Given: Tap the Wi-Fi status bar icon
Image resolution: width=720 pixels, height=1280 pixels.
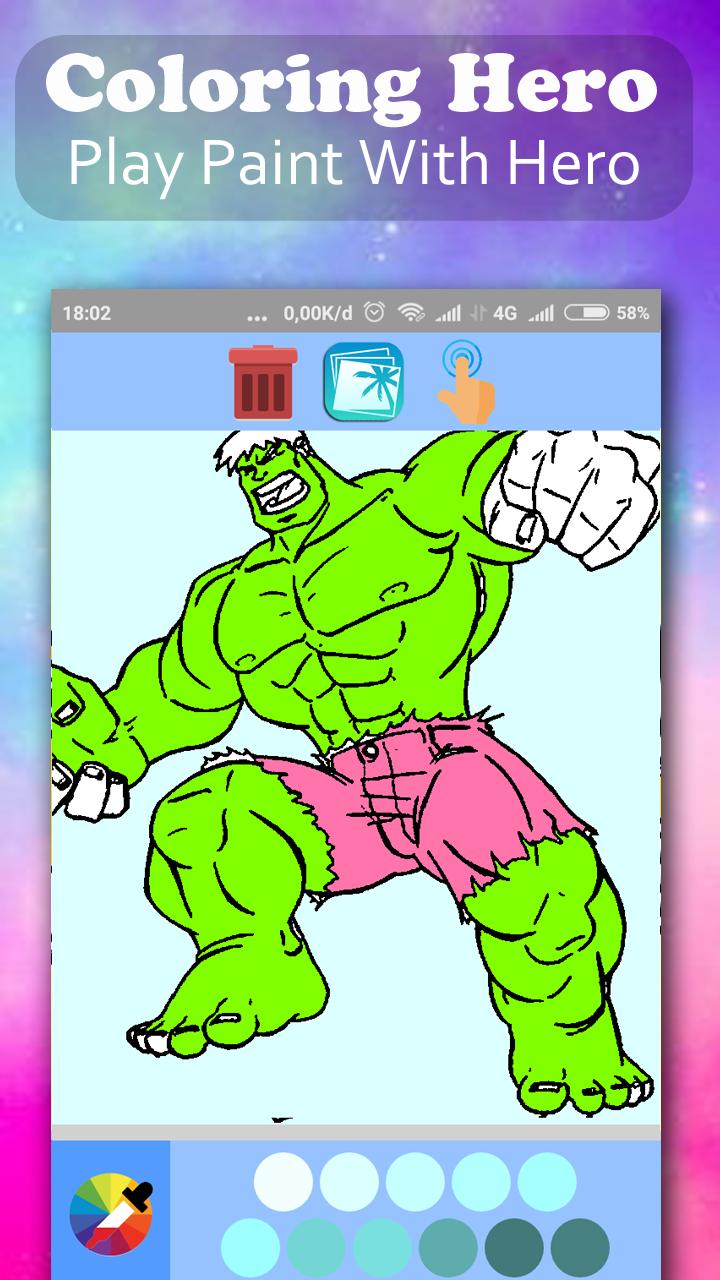Looking at the screenshot, I should tap(410, 313).
